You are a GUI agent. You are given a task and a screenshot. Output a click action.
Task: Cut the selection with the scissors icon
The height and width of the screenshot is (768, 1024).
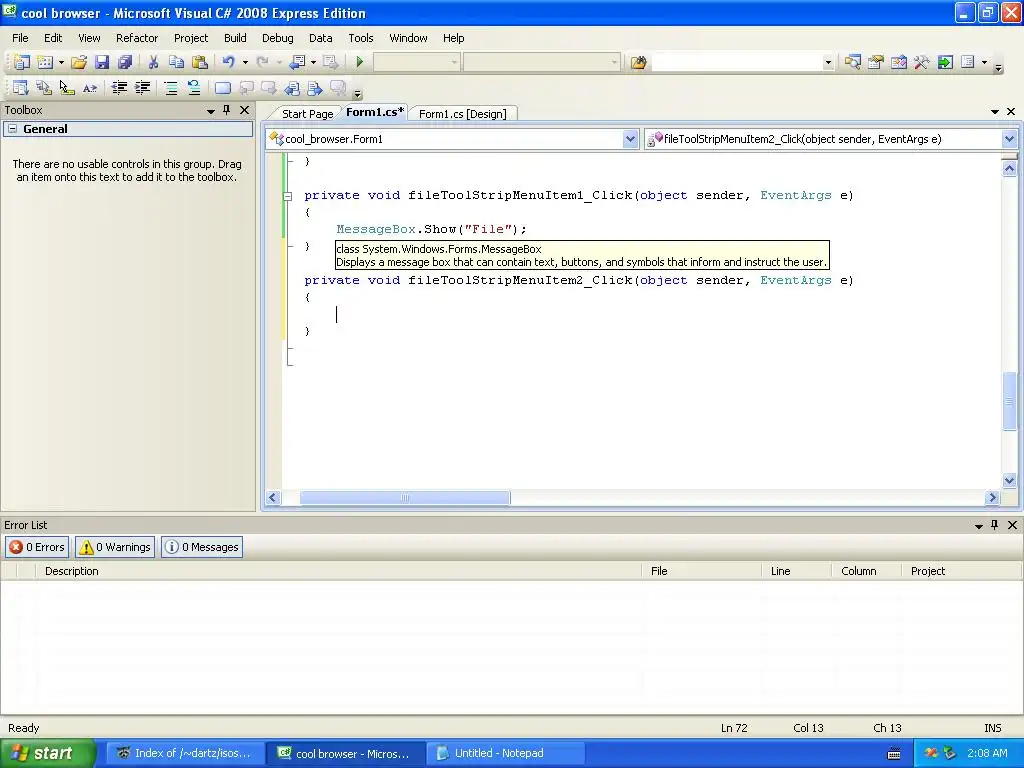(153, 62)
